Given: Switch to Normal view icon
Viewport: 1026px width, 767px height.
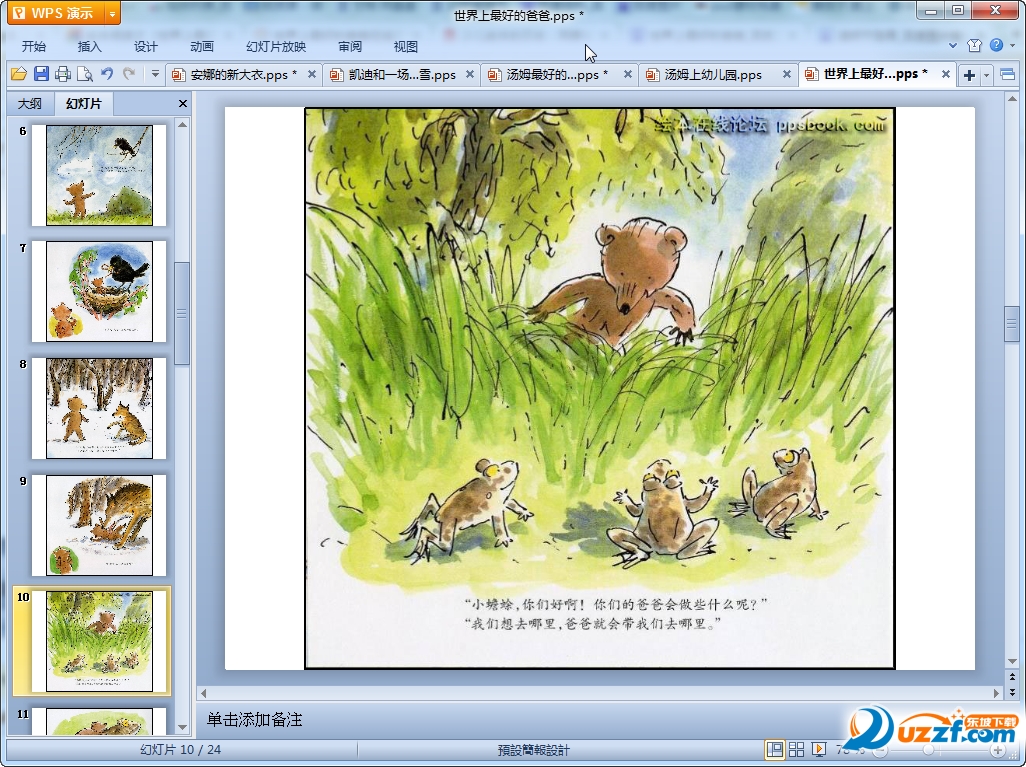Looking at the screenshot, I should pos(775,749).
